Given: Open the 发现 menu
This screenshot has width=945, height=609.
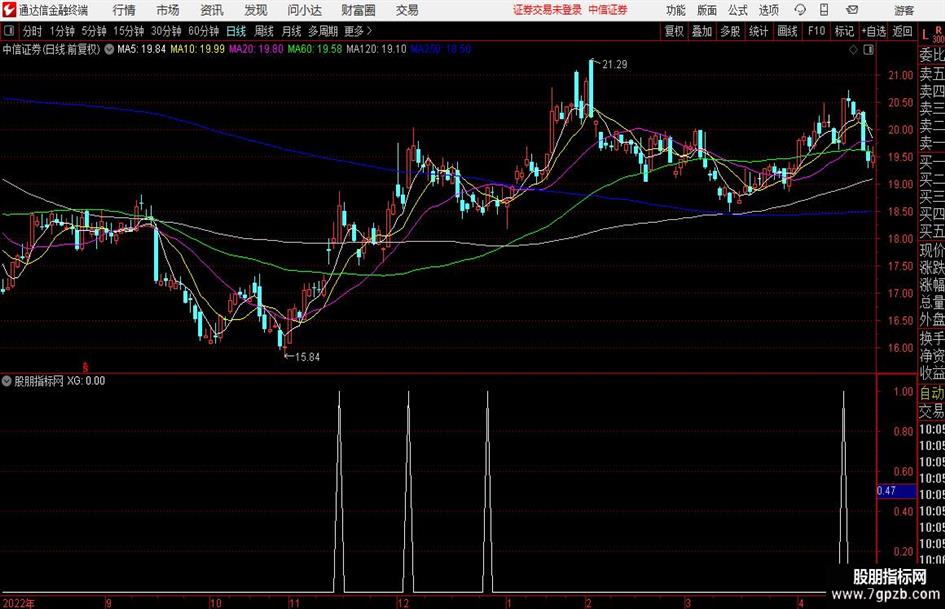Looking at the screenshot, I should click(256, 10).
